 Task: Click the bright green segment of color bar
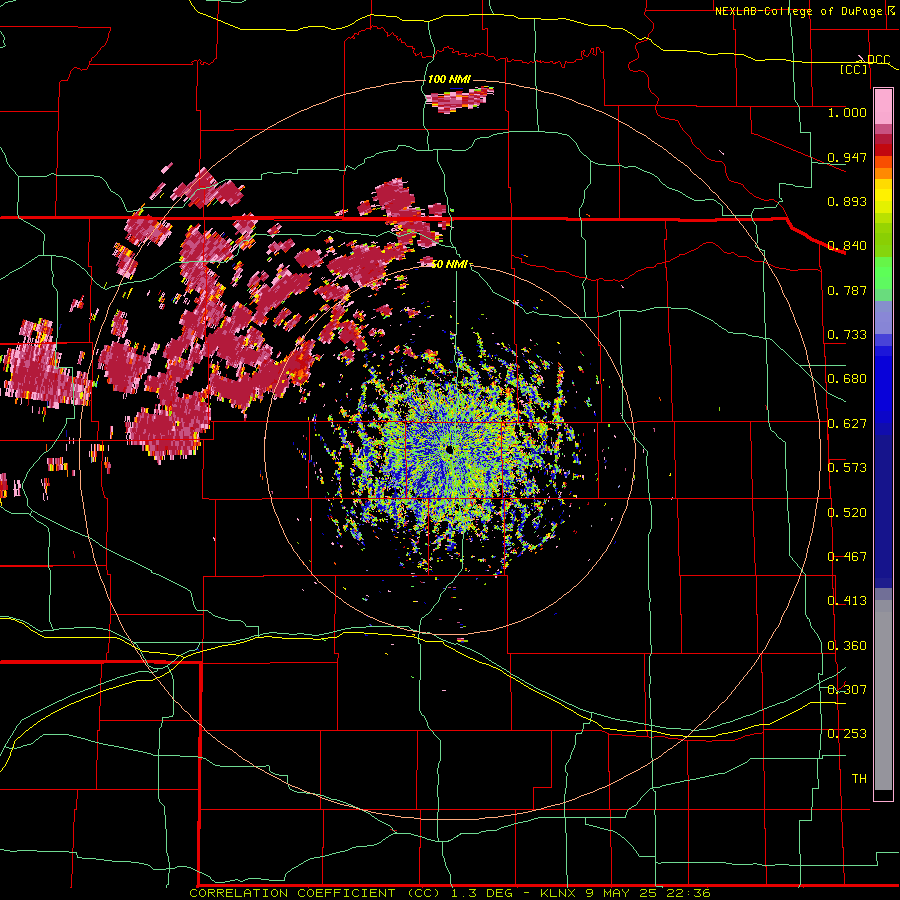(x=883, y=273)
